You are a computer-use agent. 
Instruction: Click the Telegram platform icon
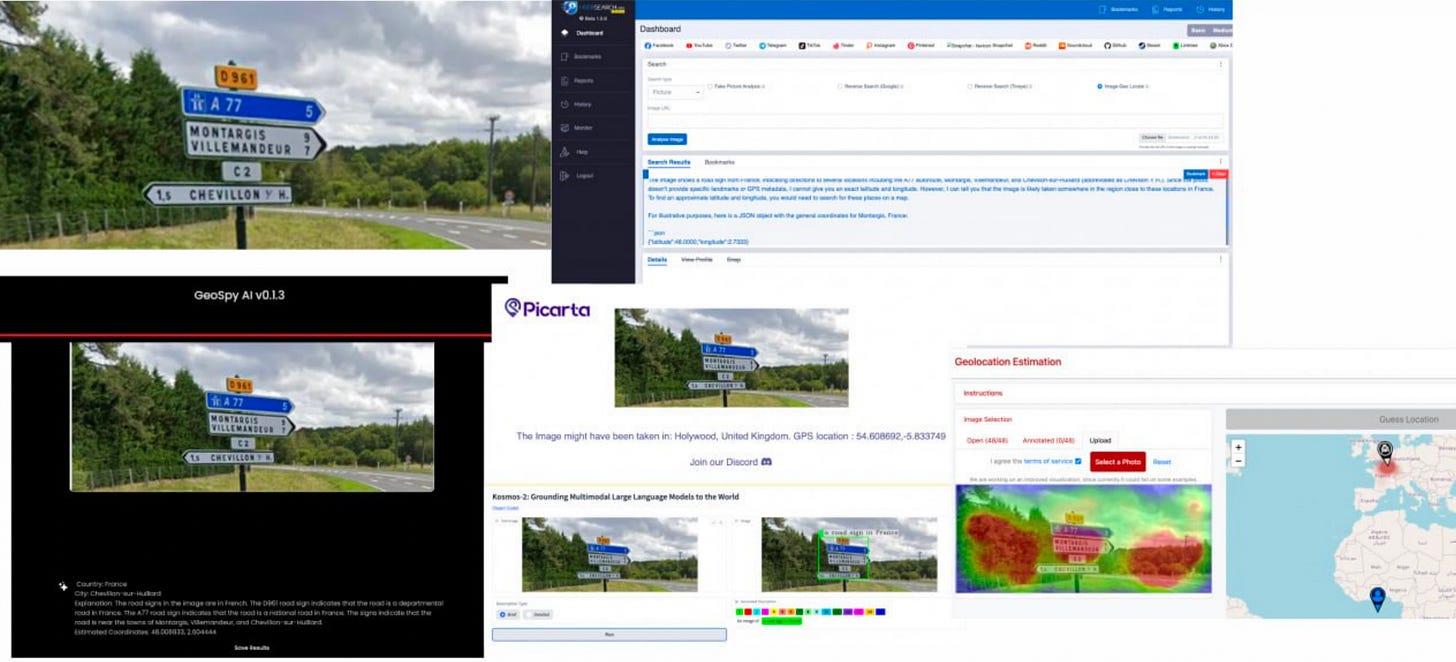[762, 45]
